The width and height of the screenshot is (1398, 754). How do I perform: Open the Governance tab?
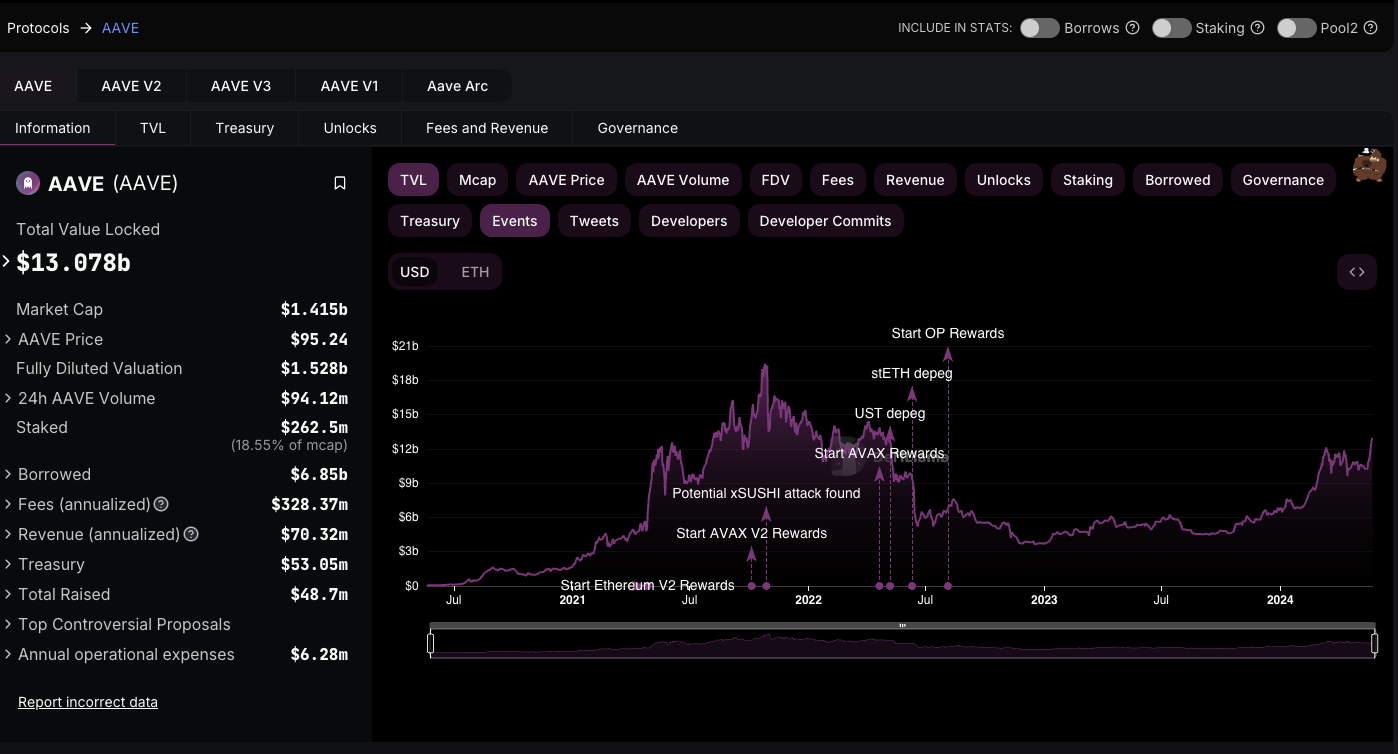(x=637, y=128)
